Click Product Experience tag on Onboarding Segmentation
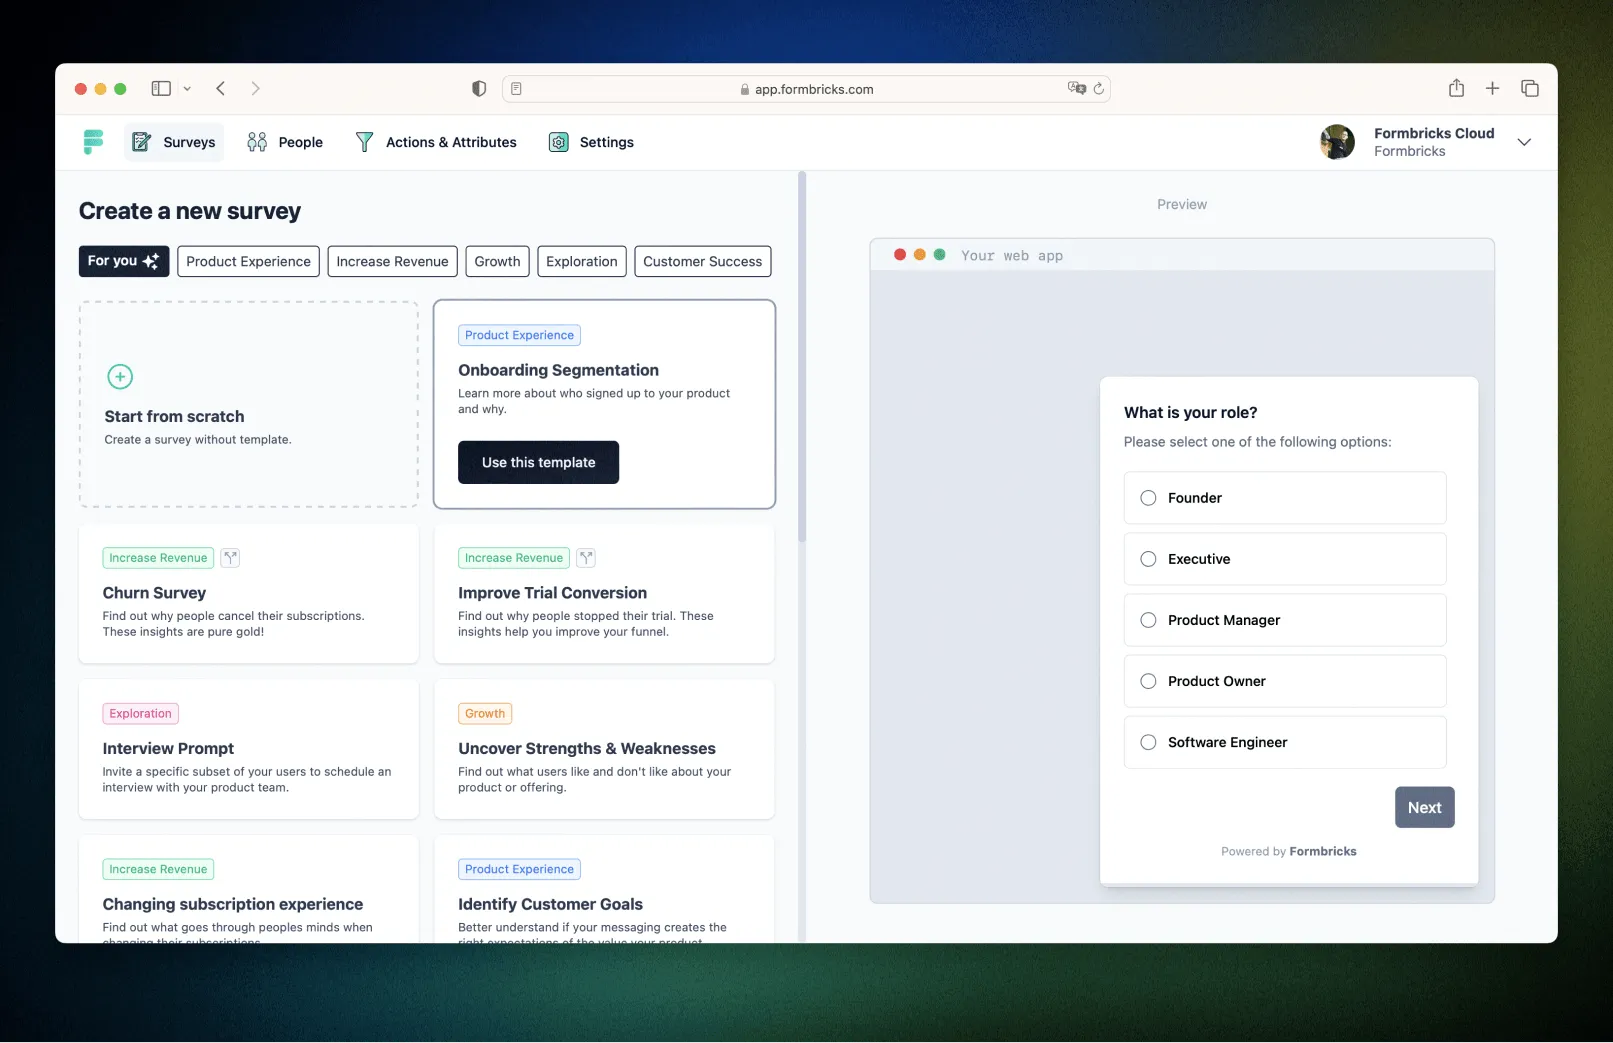 click(x=519, y=335)
